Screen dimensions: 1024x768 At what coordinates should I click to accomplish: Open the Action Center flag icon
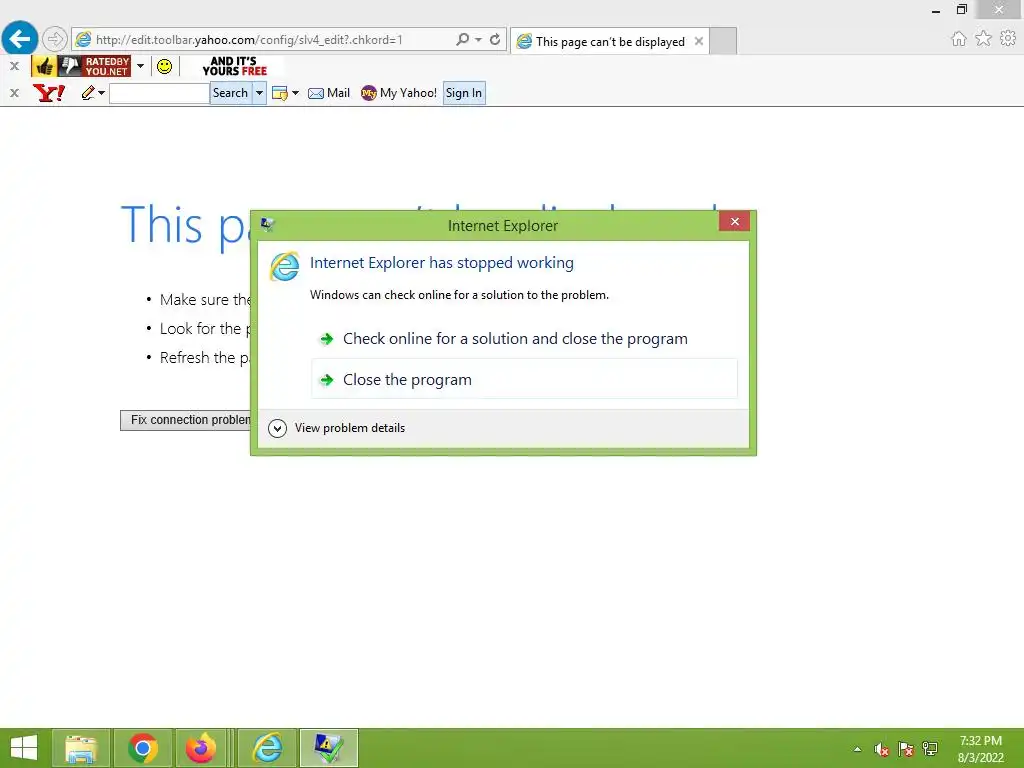(906, 749)
